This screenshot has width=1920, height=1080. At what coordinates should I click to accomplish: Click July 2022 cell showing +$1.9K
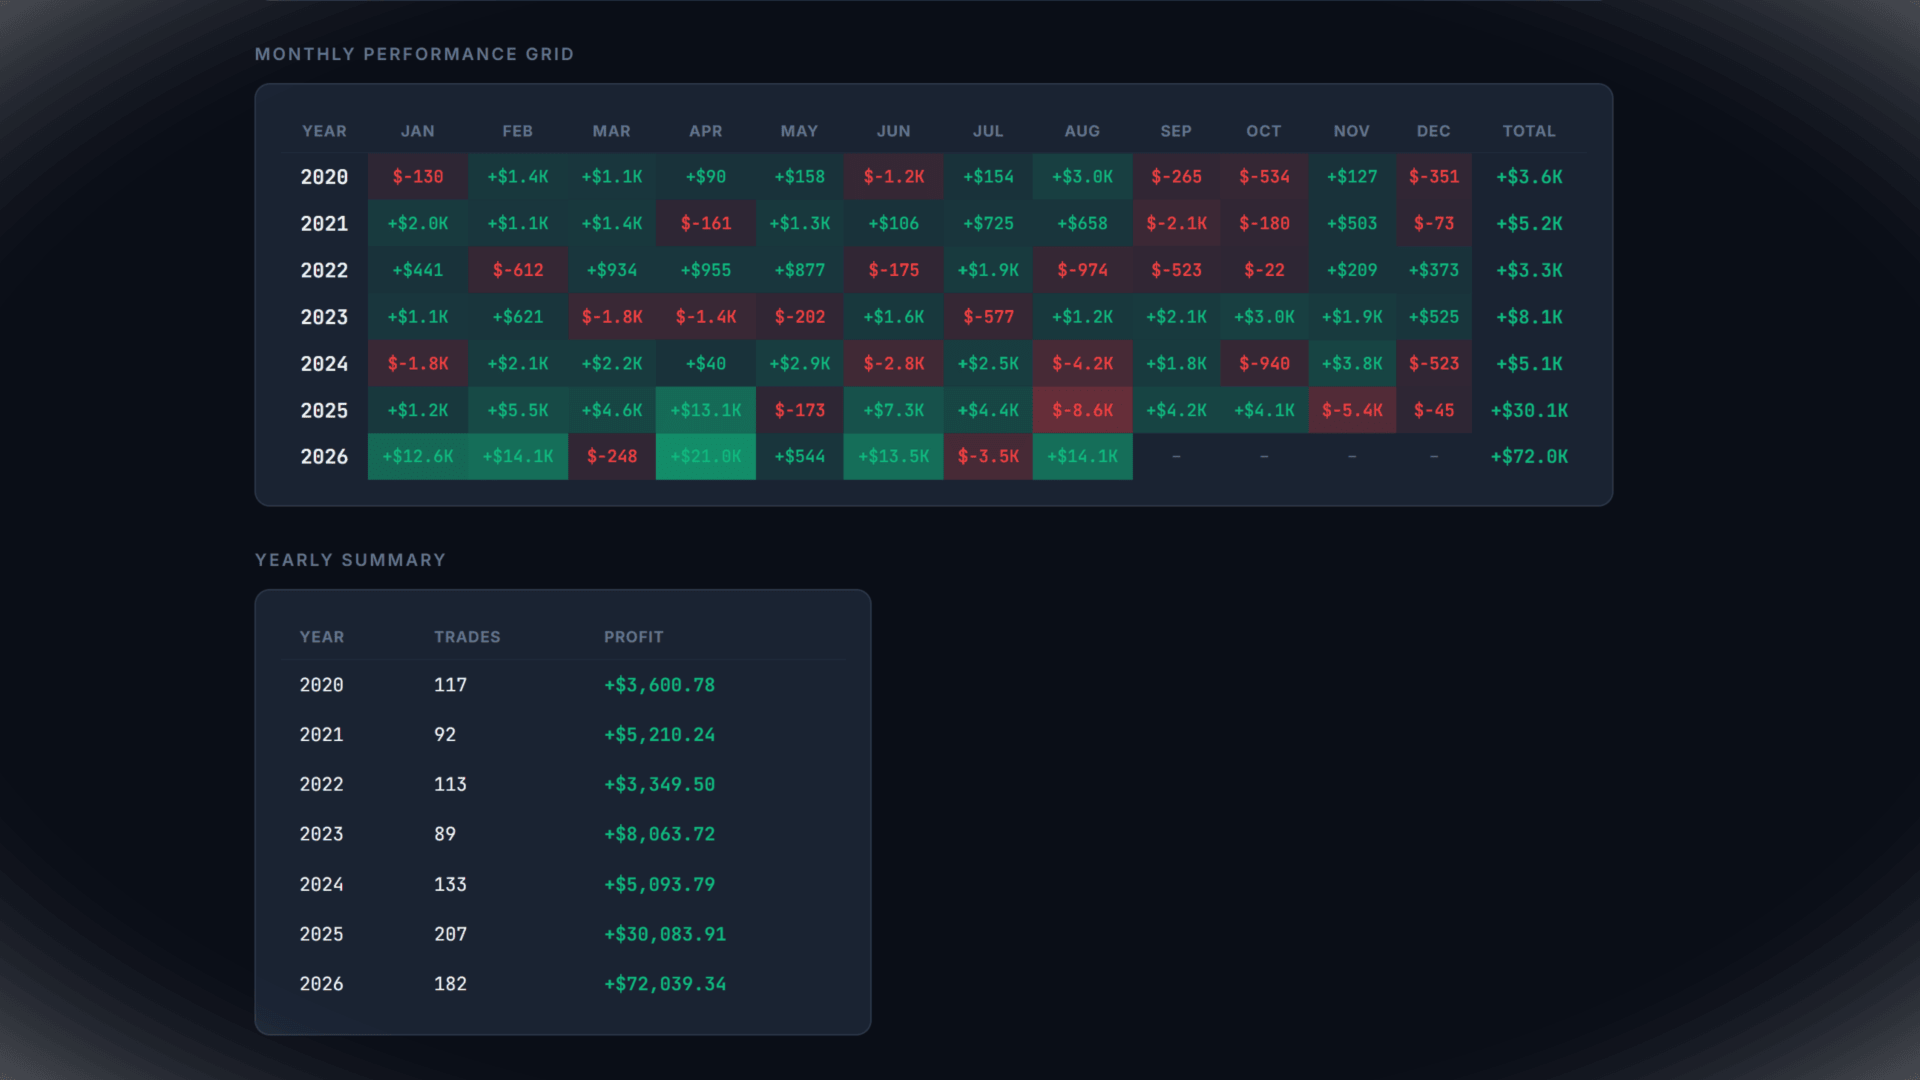[x=988, y=270]
